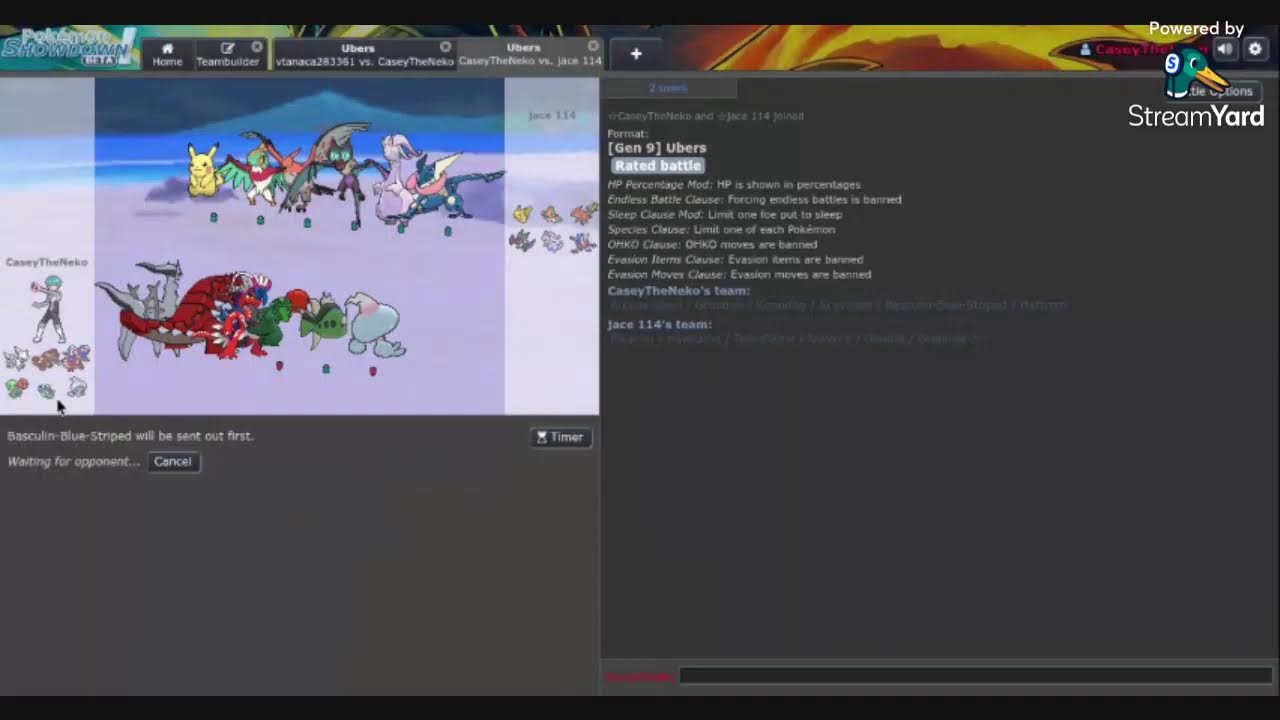Go to the Home tab

coord(167,54)
